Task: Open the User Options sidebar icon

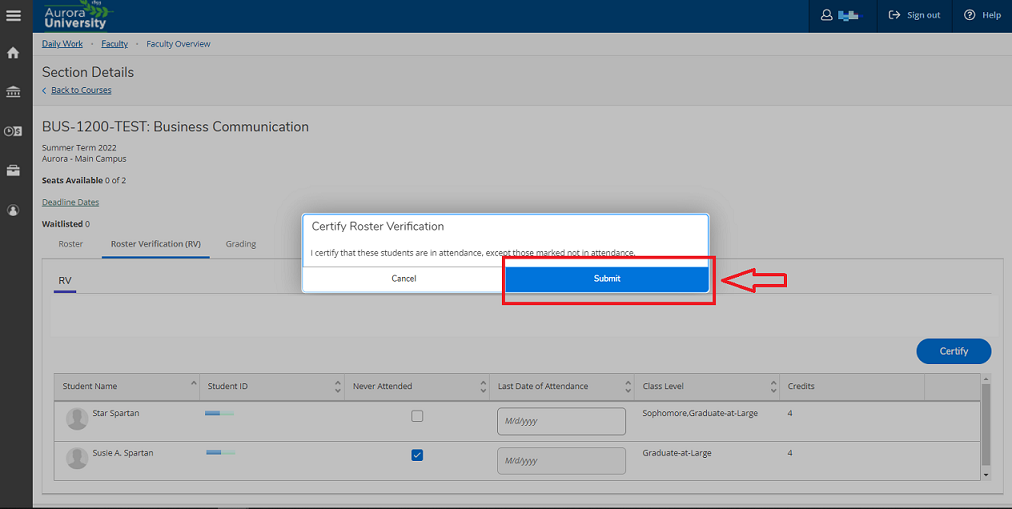Action: [13, 210]
